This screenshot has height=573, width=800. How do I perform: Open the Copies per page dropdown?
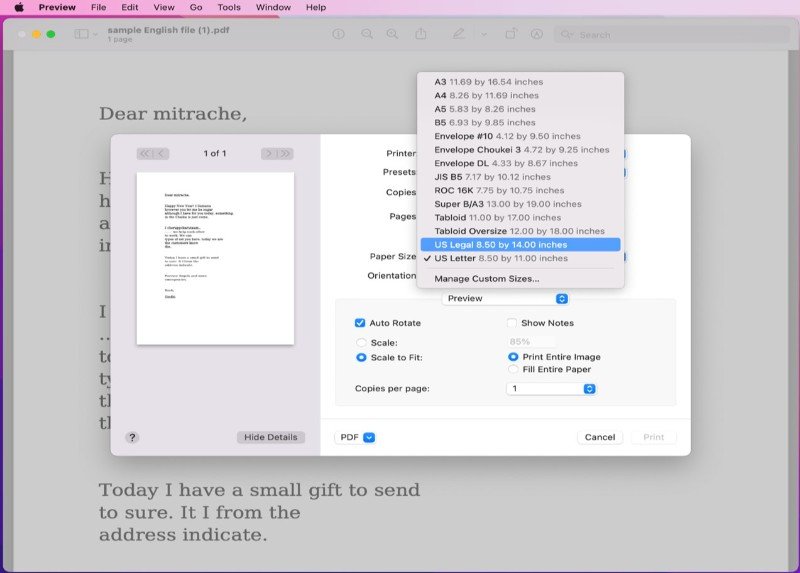point(551,389)
